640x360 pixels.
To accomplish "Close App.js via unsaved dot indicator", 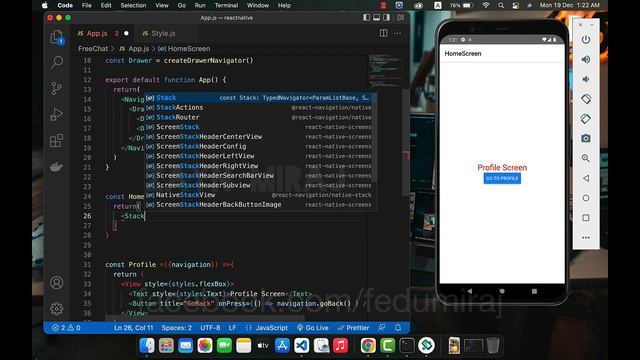I will pos(126,33).
